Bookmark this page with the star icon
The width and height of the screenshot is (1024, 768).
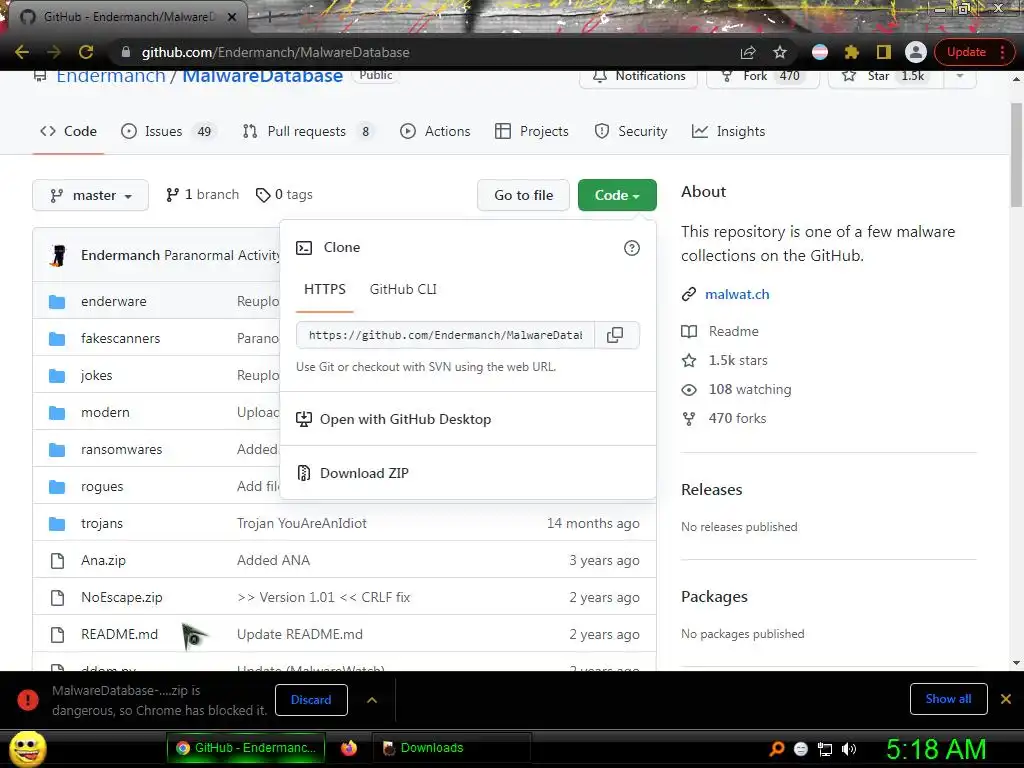pyautogui.click(x=780, y=52)
